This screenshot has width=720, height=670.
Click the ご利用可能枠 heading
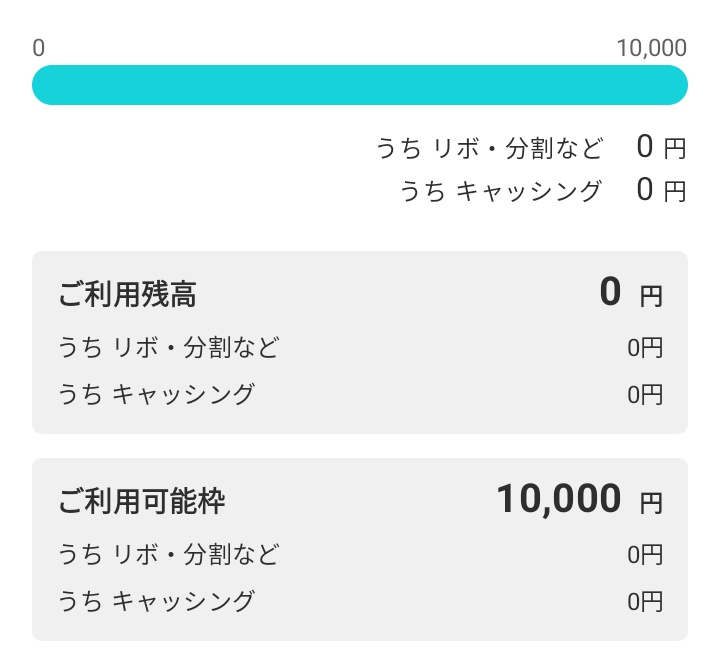(x=142, y=501)
